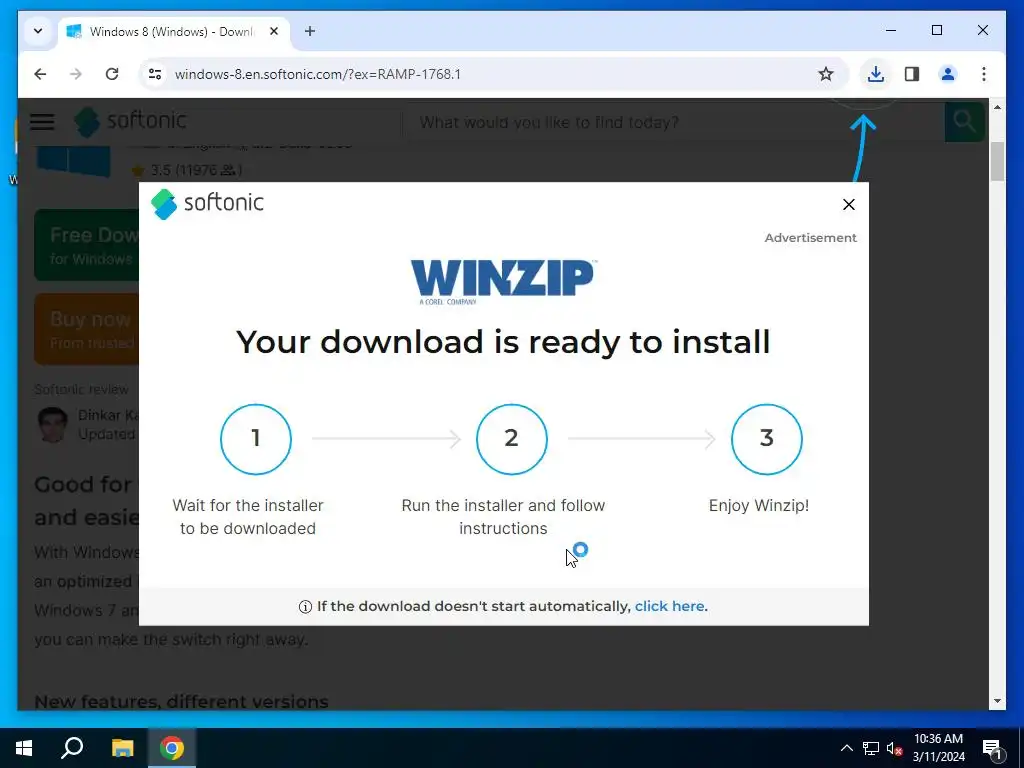Open Chrome side panel icon

pos(912,74)
